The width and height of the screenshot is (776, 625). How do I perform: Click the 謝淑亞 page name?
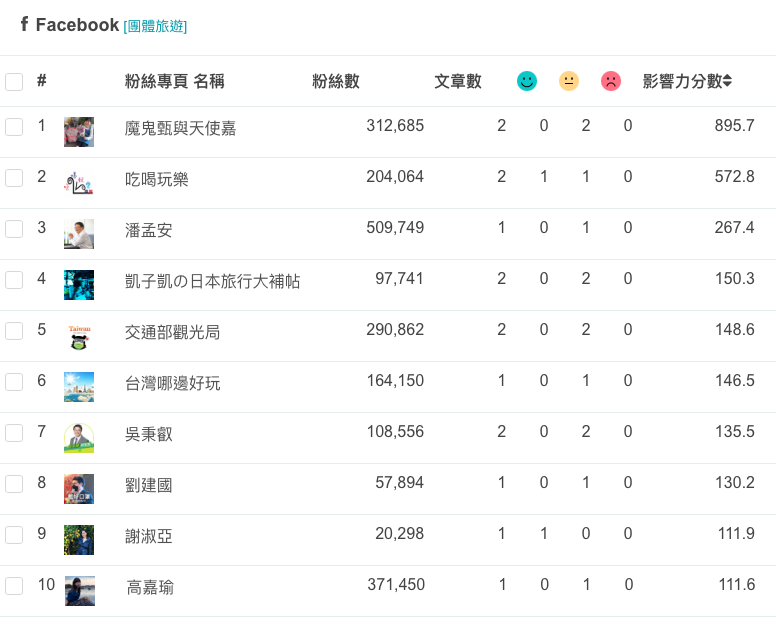pyautogui.click(x=148, y=536)
